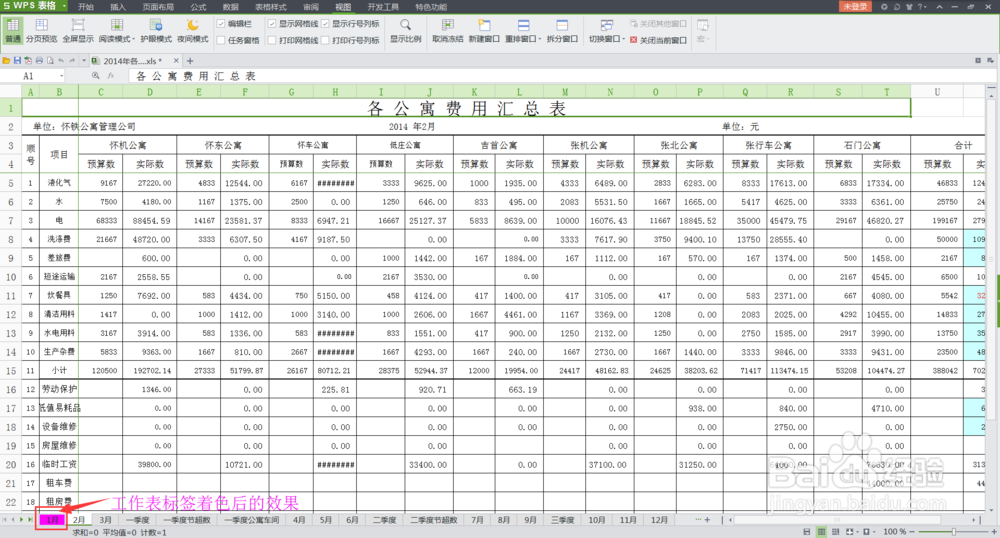Image resolution: width=1000 pixels, height=538 pixels.
Task: Click the 未登录 login button
Action: pos(855,6)
